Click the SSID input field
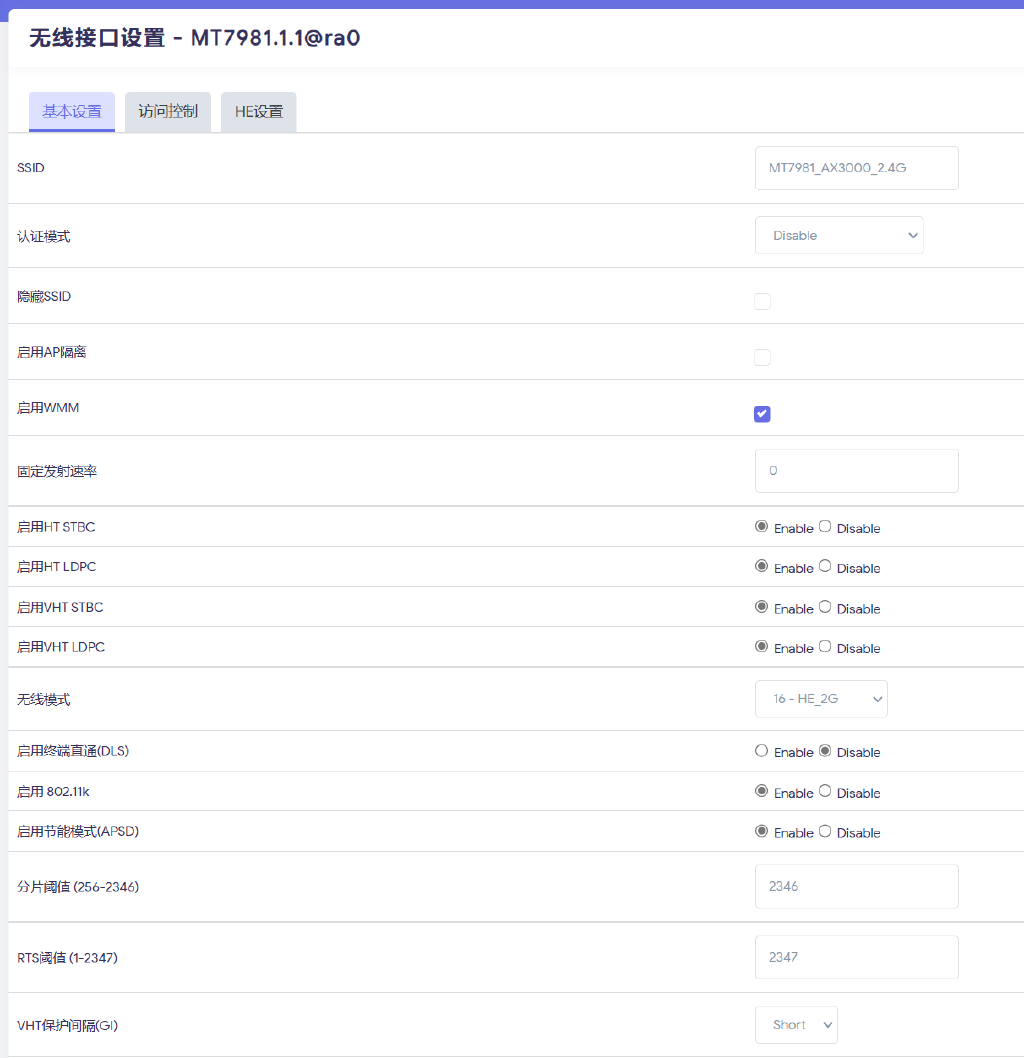The width and height of the screenshot is (1024, 1058). [x=856, y=168]
